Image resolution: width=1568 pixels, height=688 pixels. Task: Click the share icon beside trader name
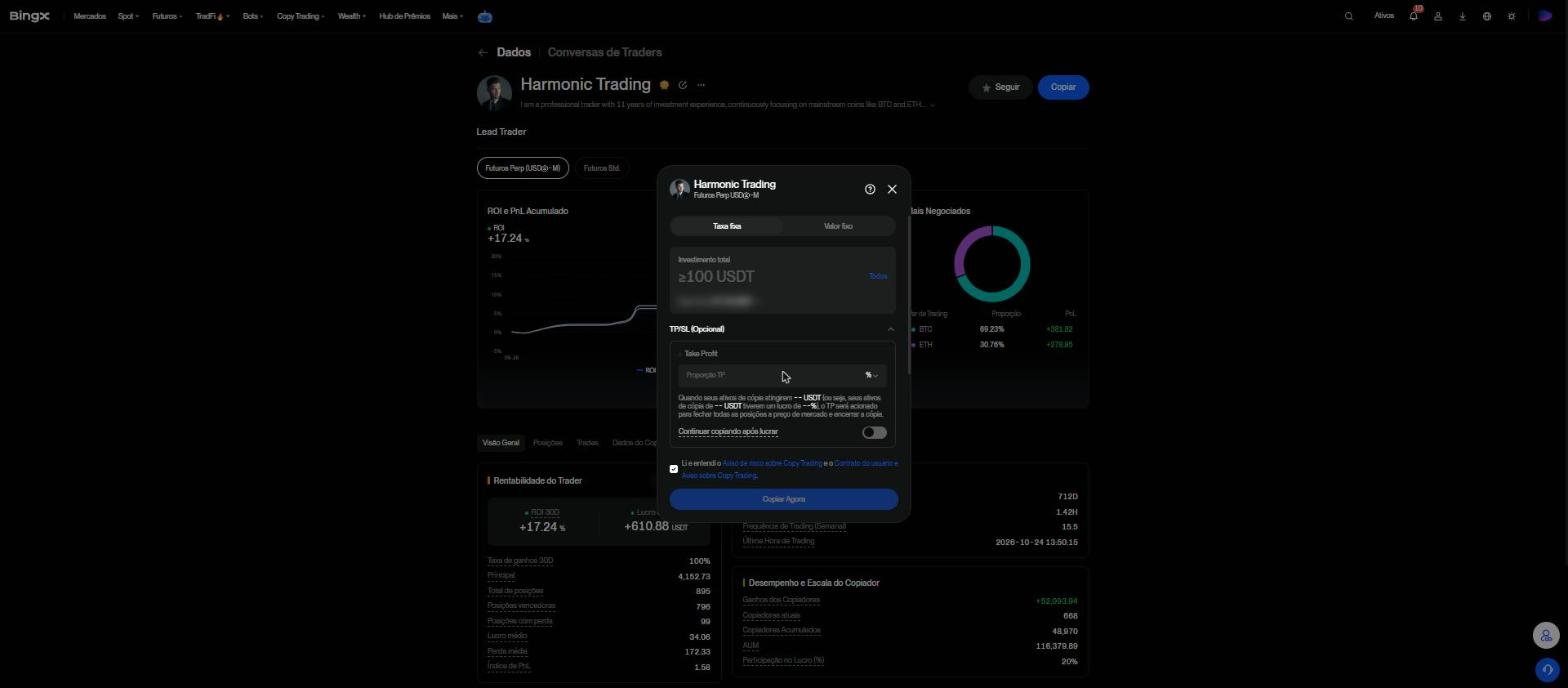[x=683, y=85]
